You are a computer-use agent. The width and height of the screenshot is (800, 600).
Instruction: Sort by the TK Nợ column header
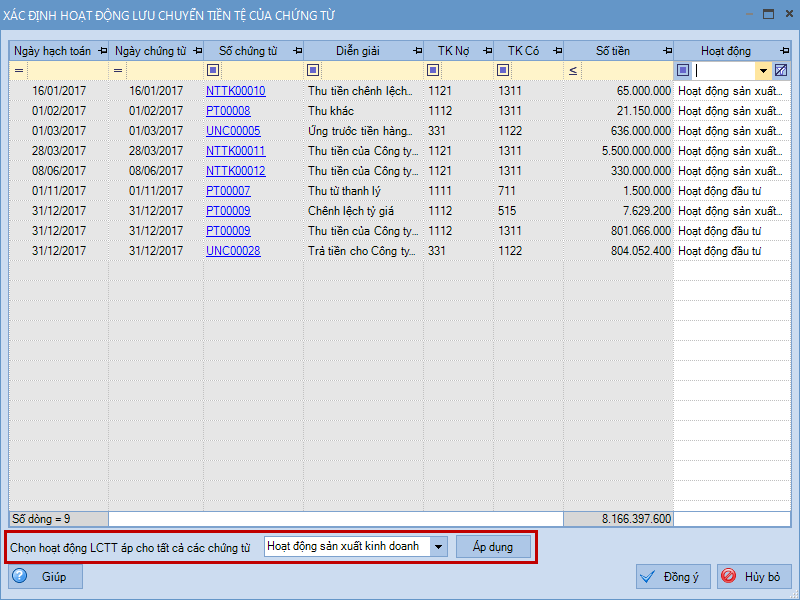pos(453,51)
